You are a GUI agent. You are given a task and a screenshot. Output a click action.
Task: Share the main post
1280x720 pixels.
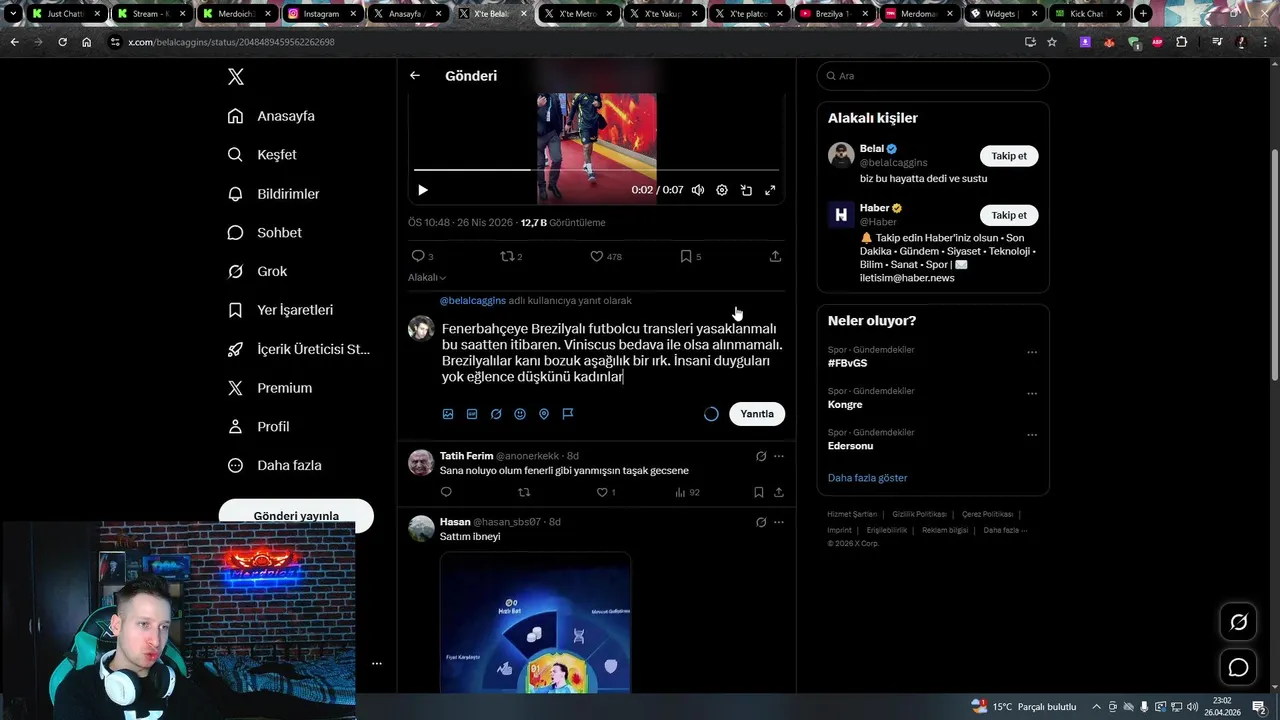(775, 256)
